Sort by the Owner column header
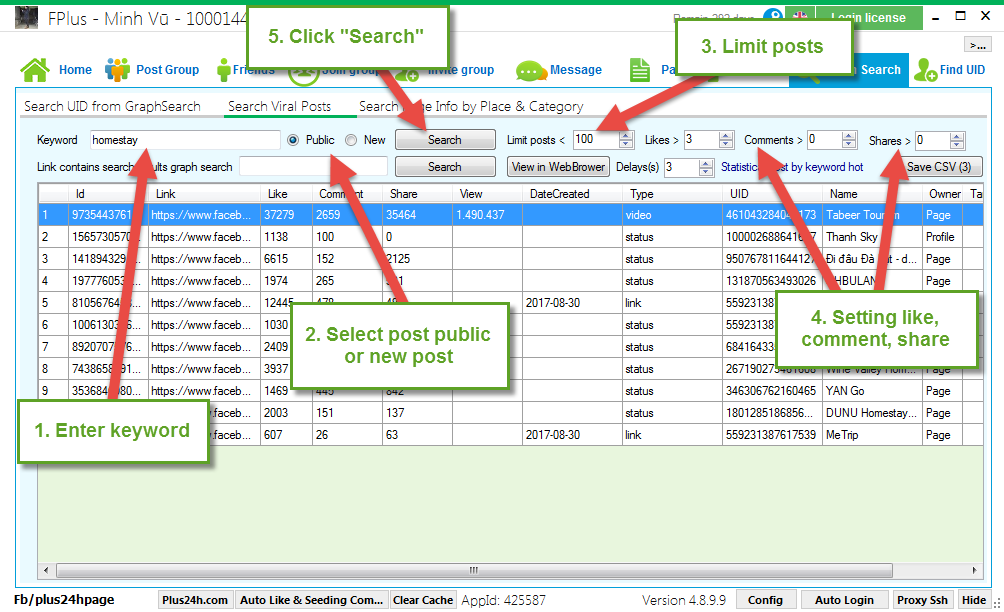The image size is (1004, 612). pyautogui.click(x=943, y=193)
